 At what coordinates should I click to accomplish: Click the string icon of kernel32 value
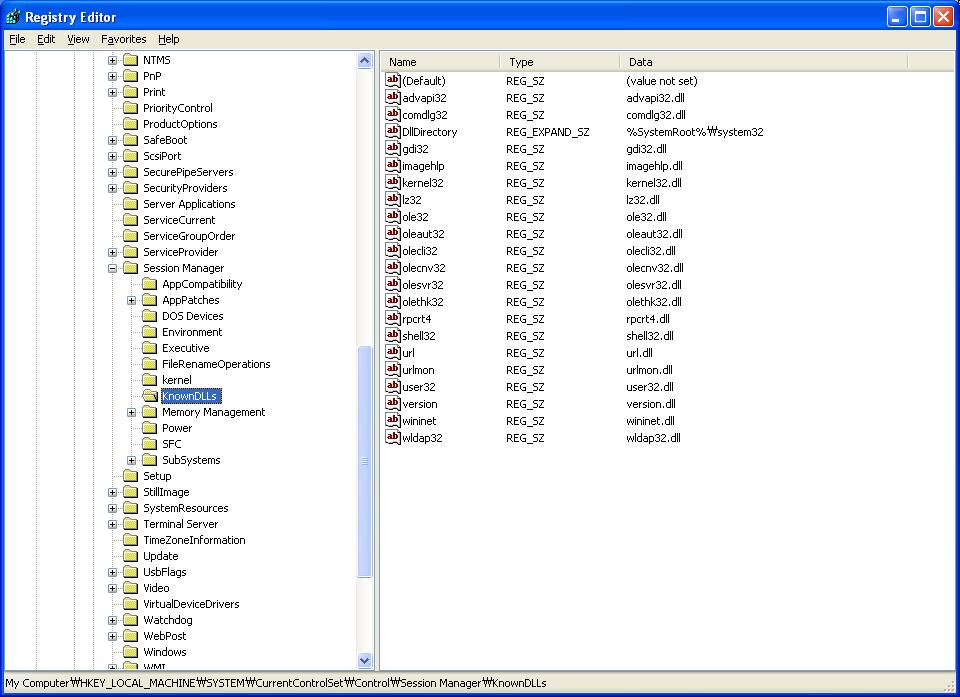tap(392, 182)
